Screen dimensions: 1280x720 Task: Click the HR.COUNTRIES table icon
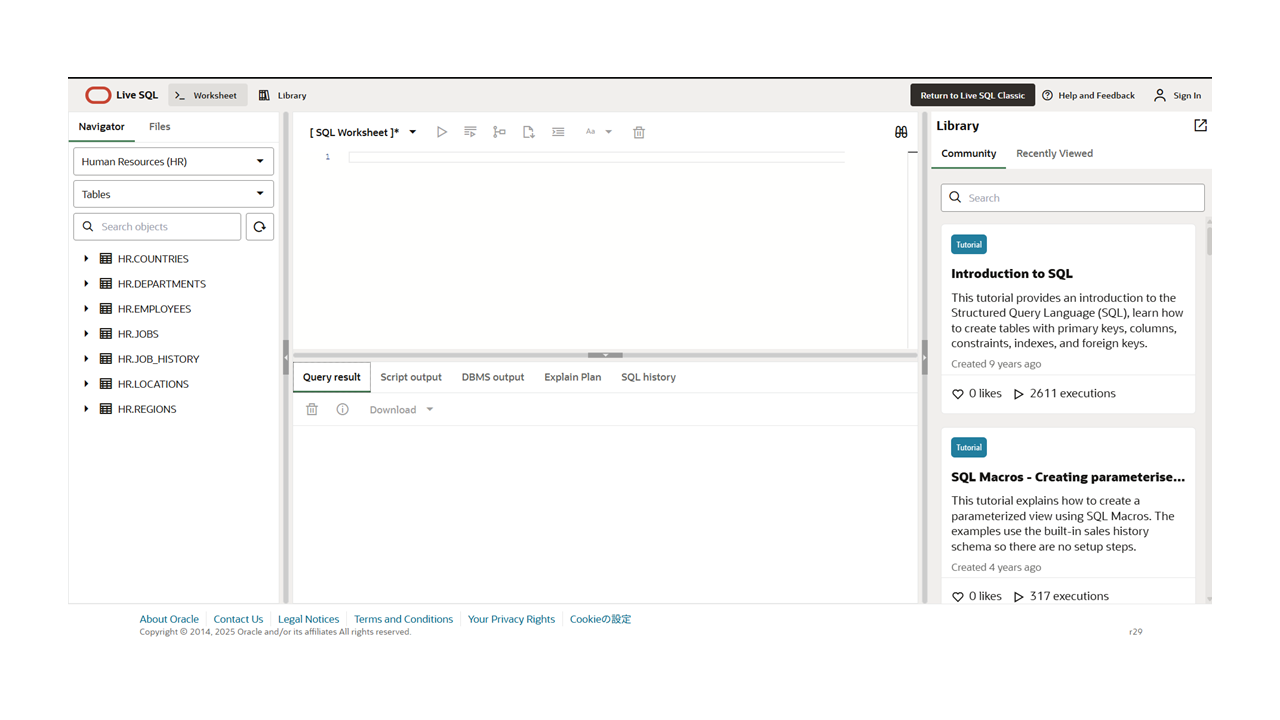click(106, 259)
